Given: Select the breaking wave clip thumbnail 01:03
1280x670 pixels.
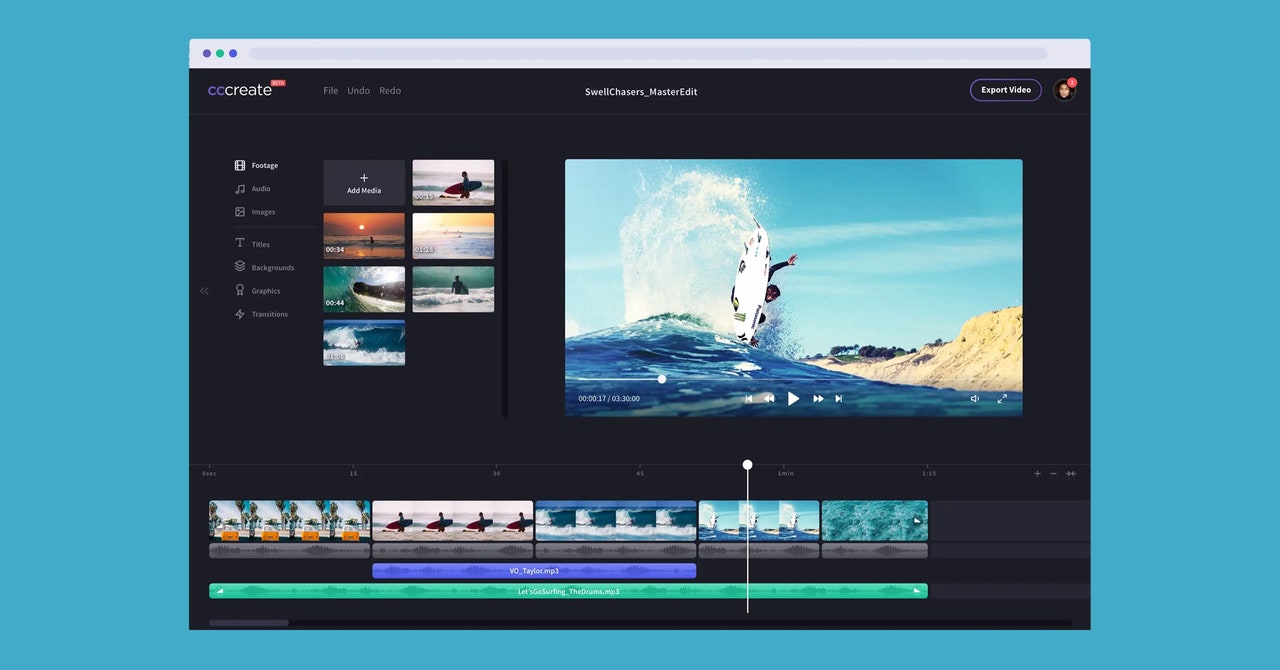Looking at the screenshot, I should coord(364,343).
